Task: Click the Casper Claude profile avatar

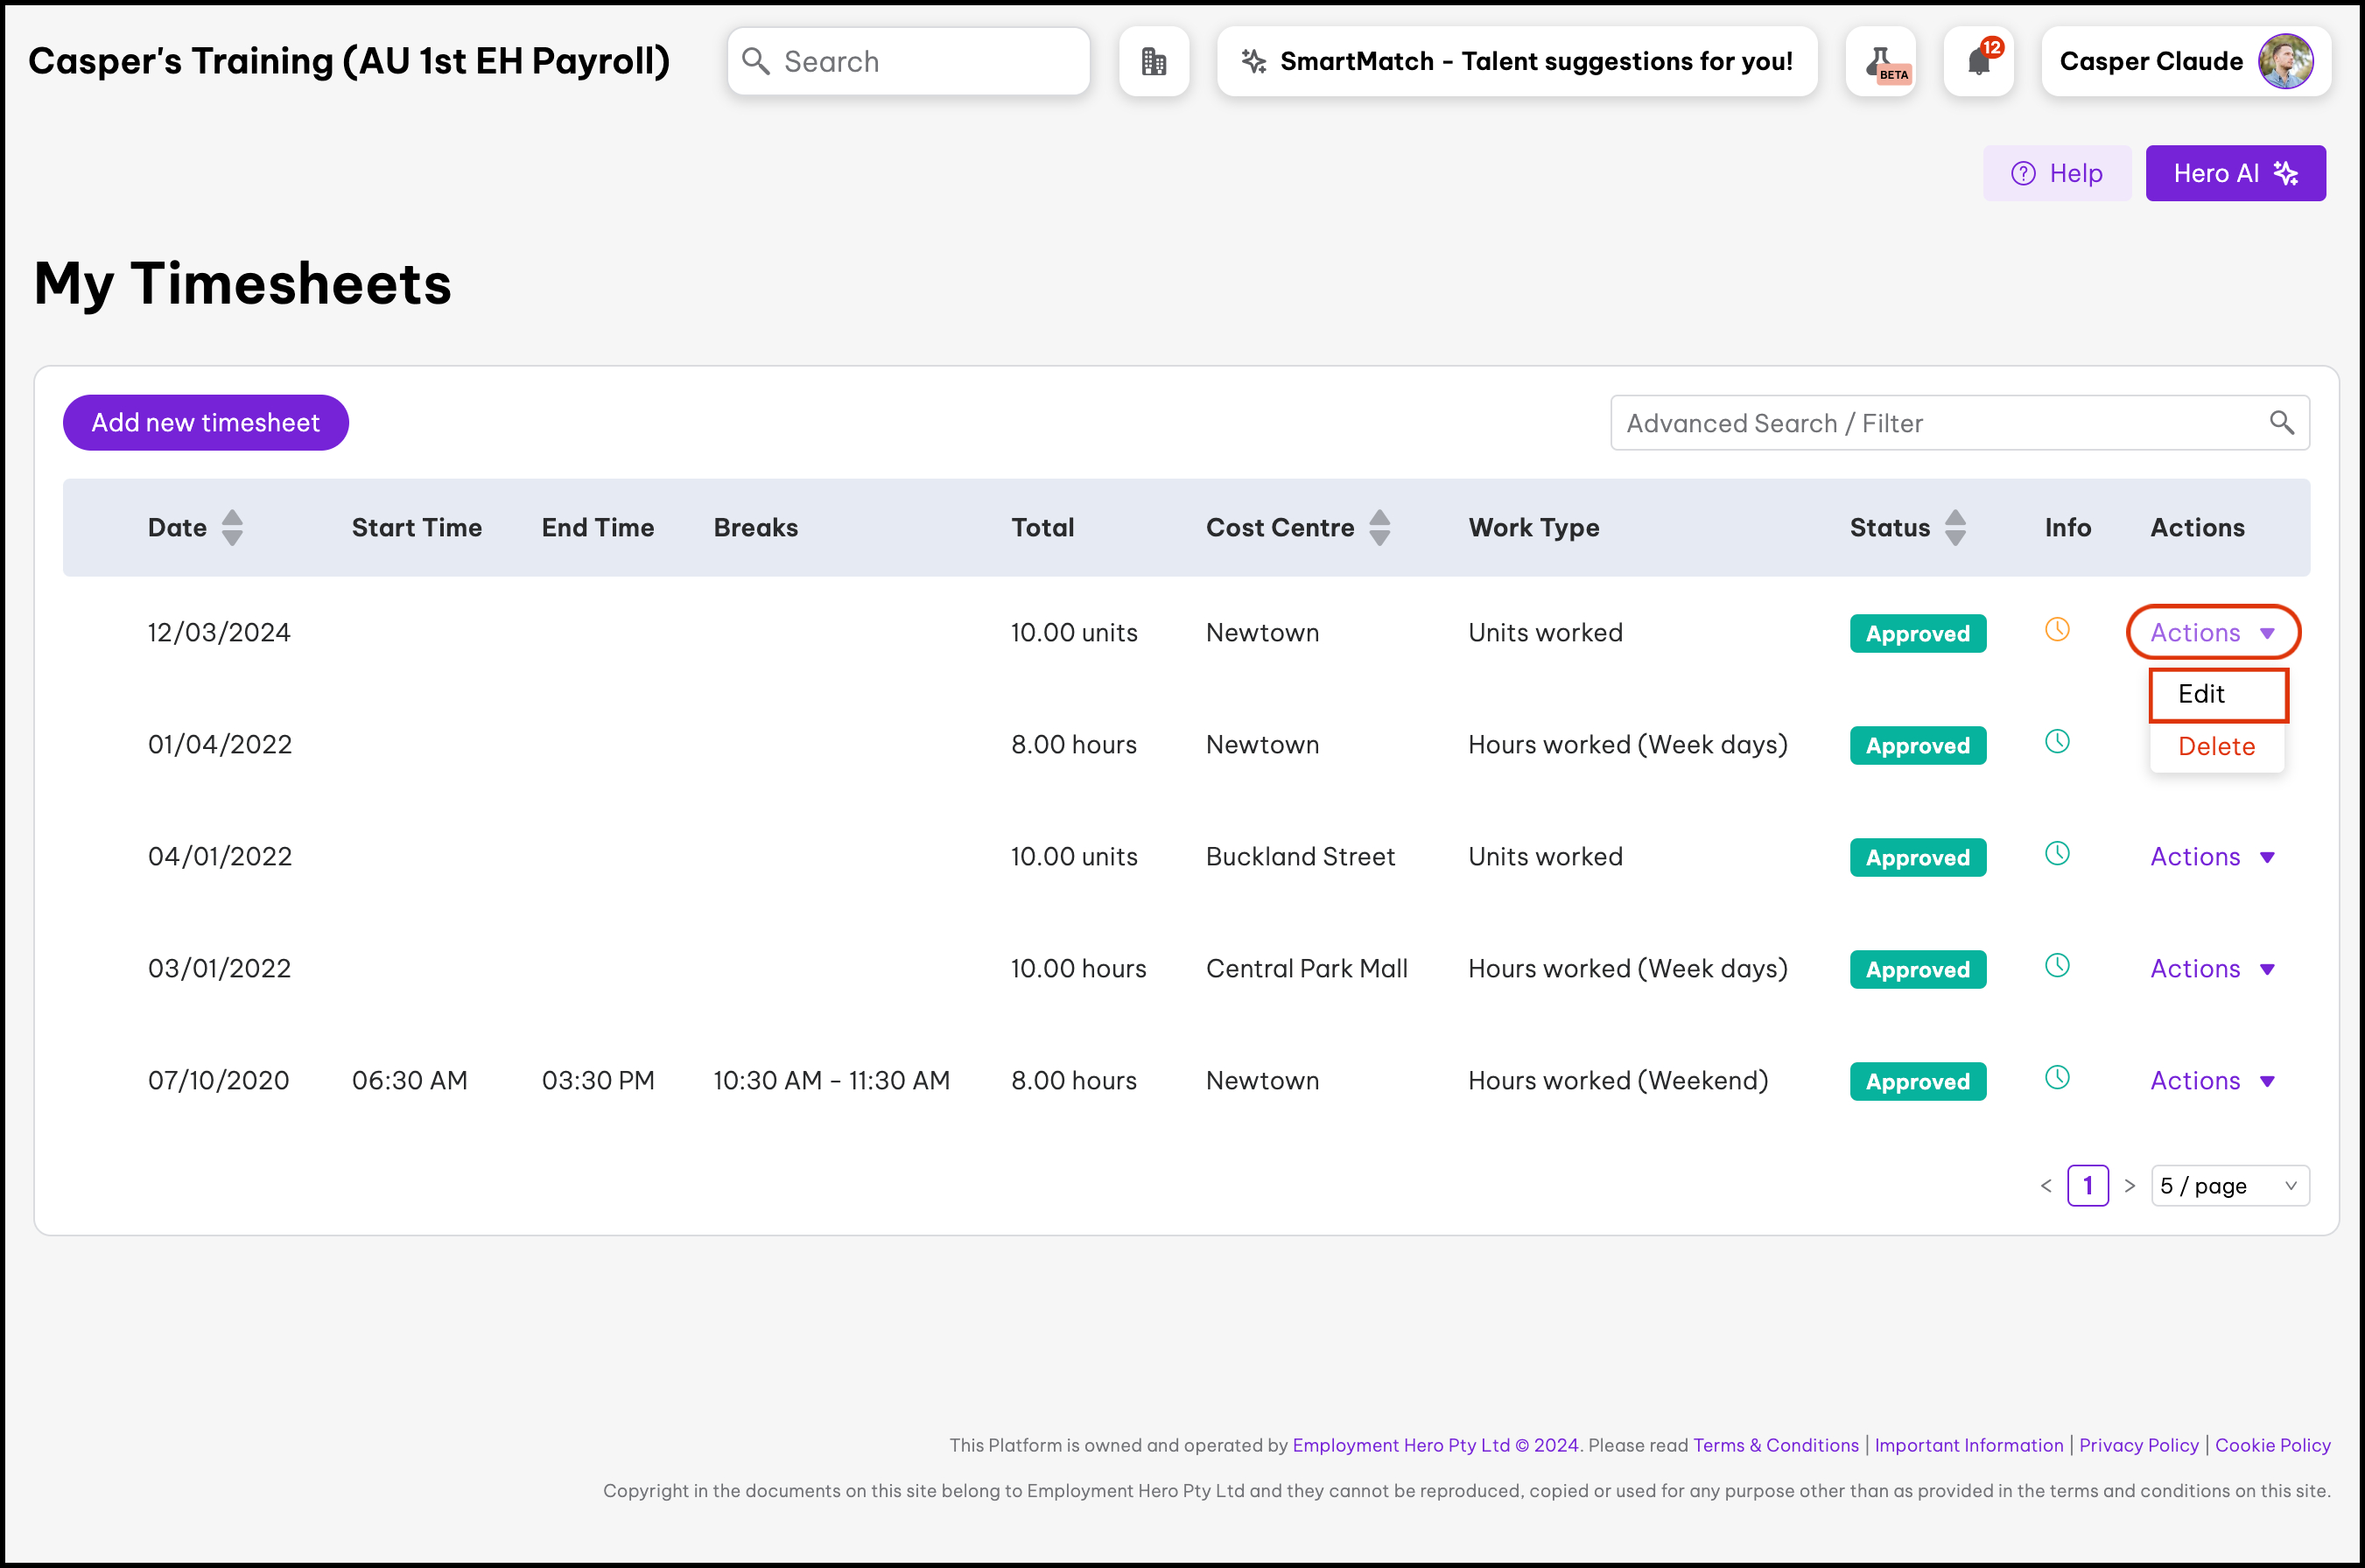Action: click(x=2285, y=62)
